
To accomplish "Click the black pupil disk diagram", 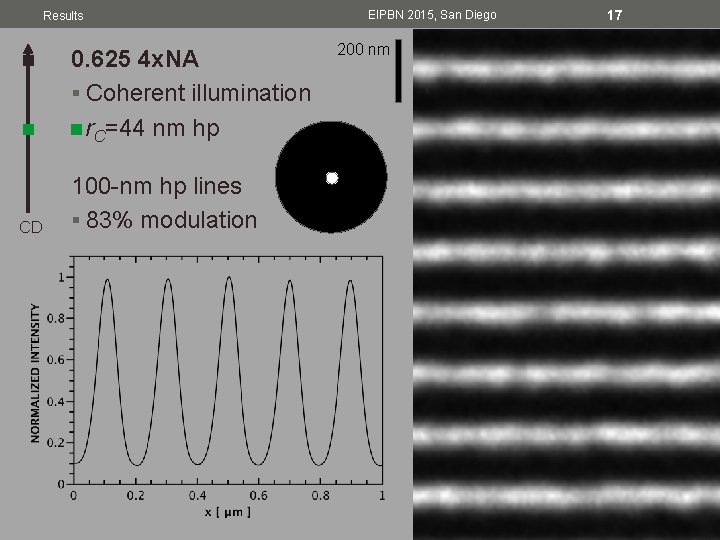I will click(x=331, y=177).
